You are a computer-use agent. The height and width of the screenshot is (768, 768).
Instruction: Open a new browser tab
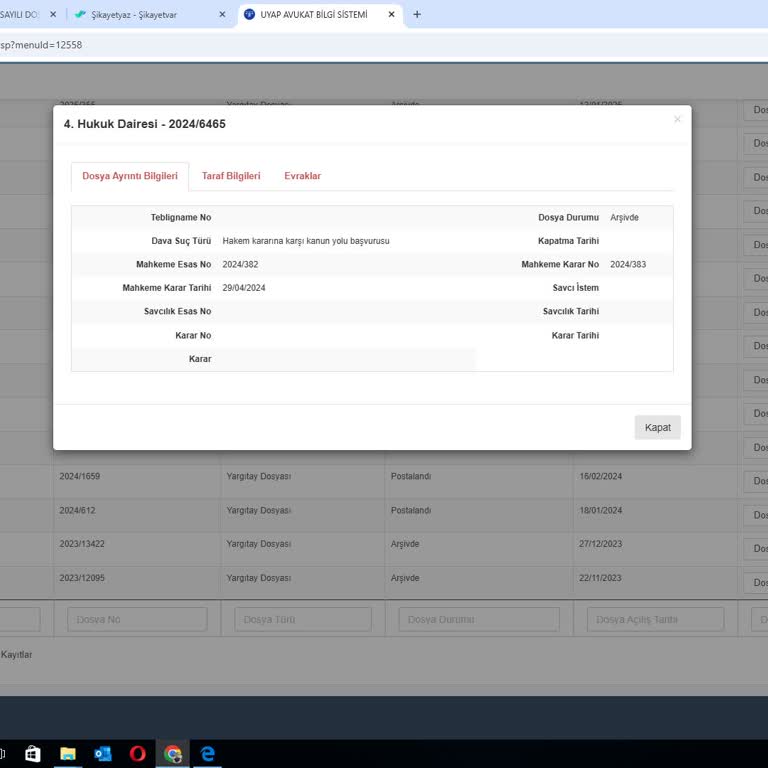pyautogui.click(x=417, y=15)
